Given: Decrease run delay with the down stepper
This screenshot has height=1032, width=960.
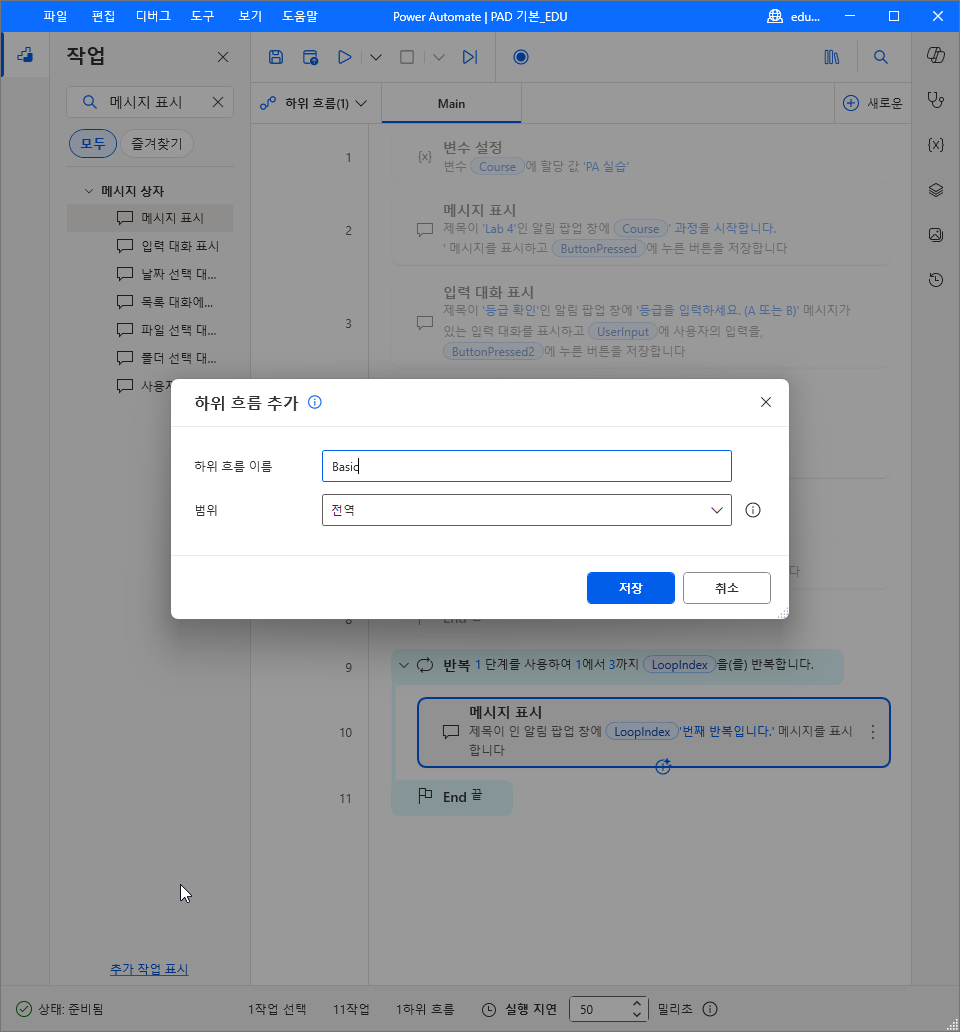Looking at the screenshot, I should pos(636,1014).
